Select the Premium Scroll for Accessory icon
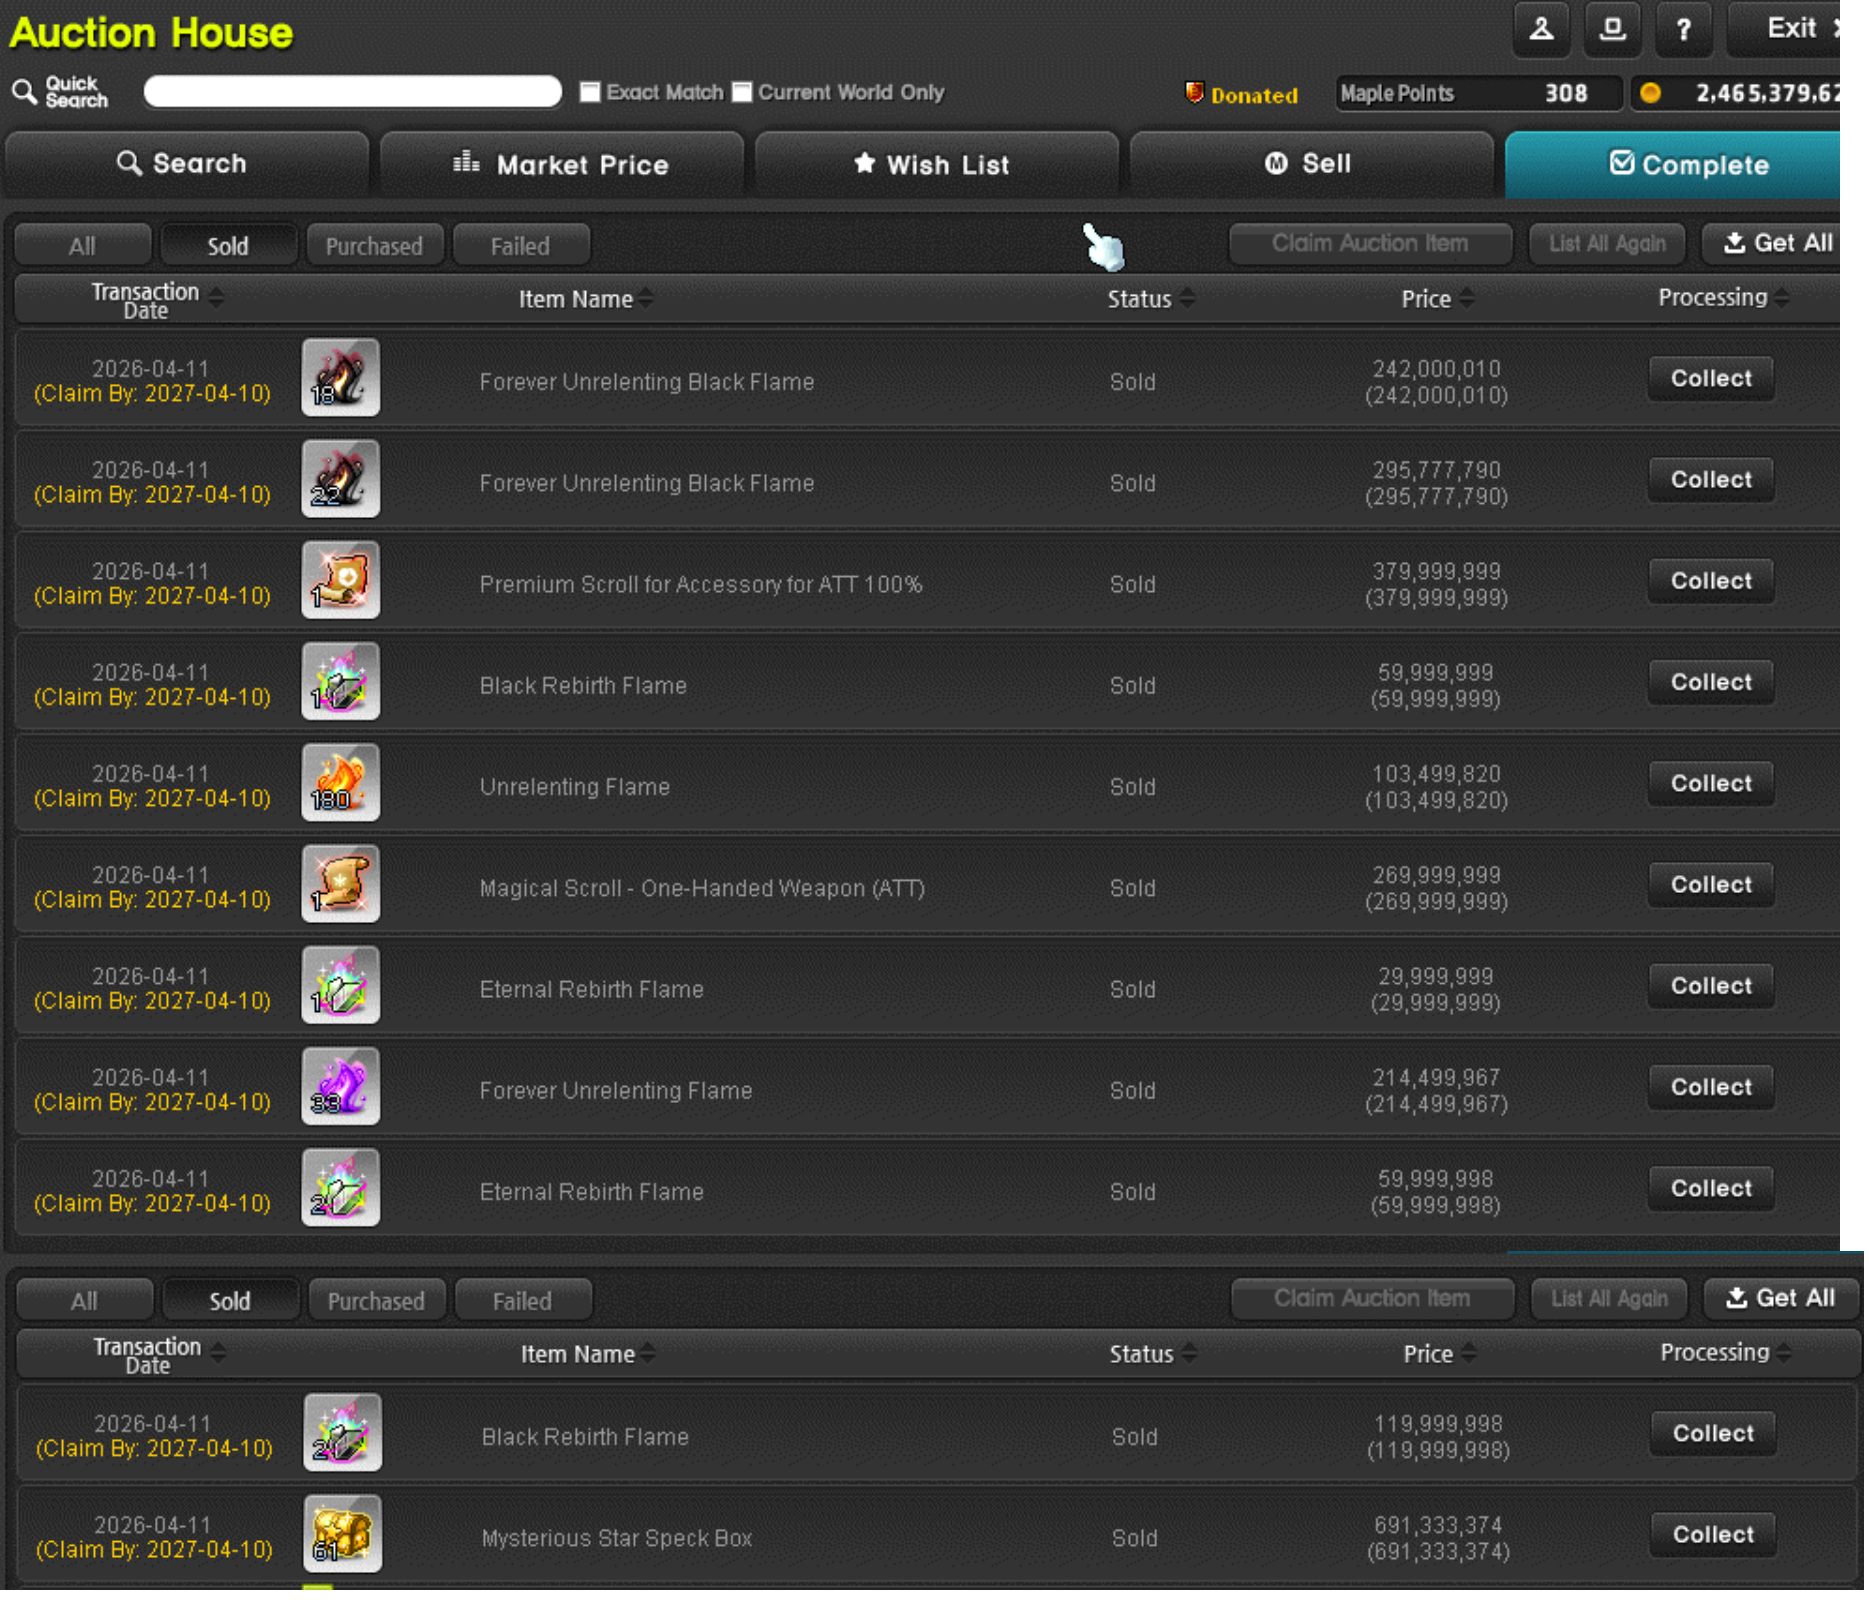This screenshot has height=1603, width=1869. tap(341, 580)
